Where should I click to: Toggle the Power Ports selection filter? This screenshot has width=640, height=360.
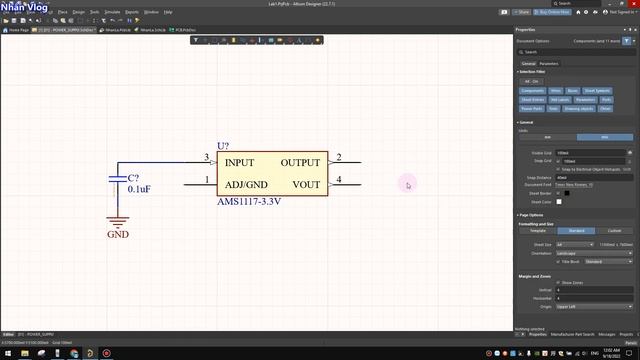[x=532, y=109]
